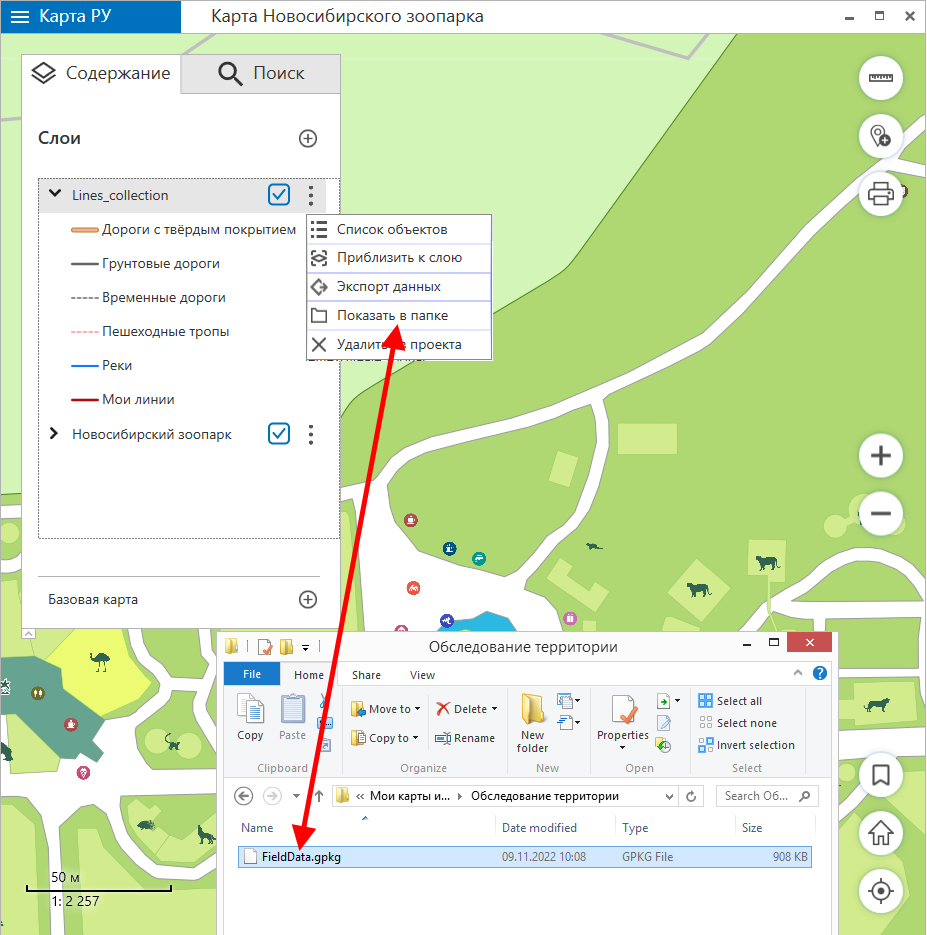
Task: Open the File tab in Explorer
Action: (252, 674)
